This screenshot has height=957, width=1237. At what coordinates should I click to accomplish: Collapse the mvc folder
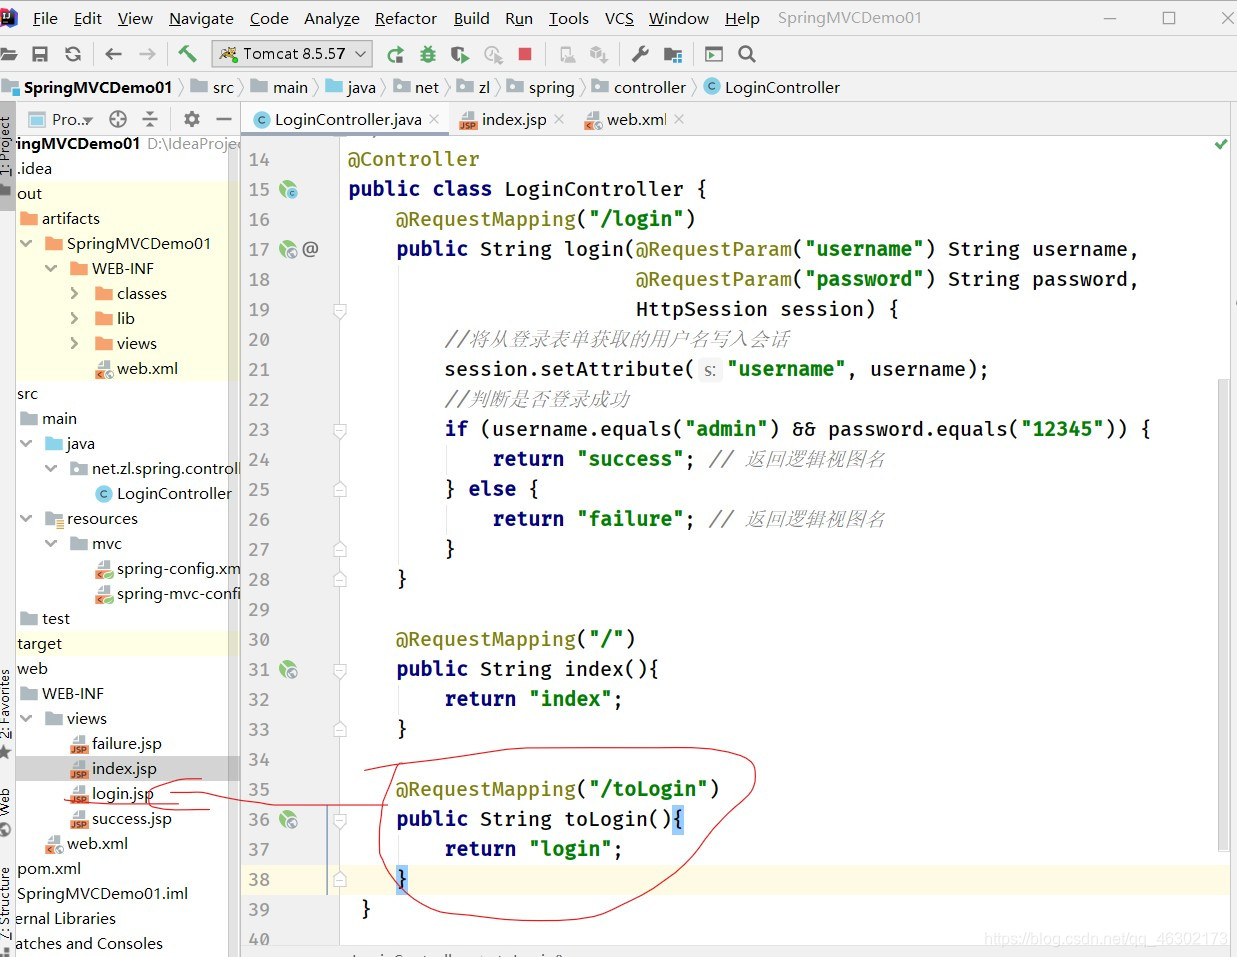click(x=51, y=543)
